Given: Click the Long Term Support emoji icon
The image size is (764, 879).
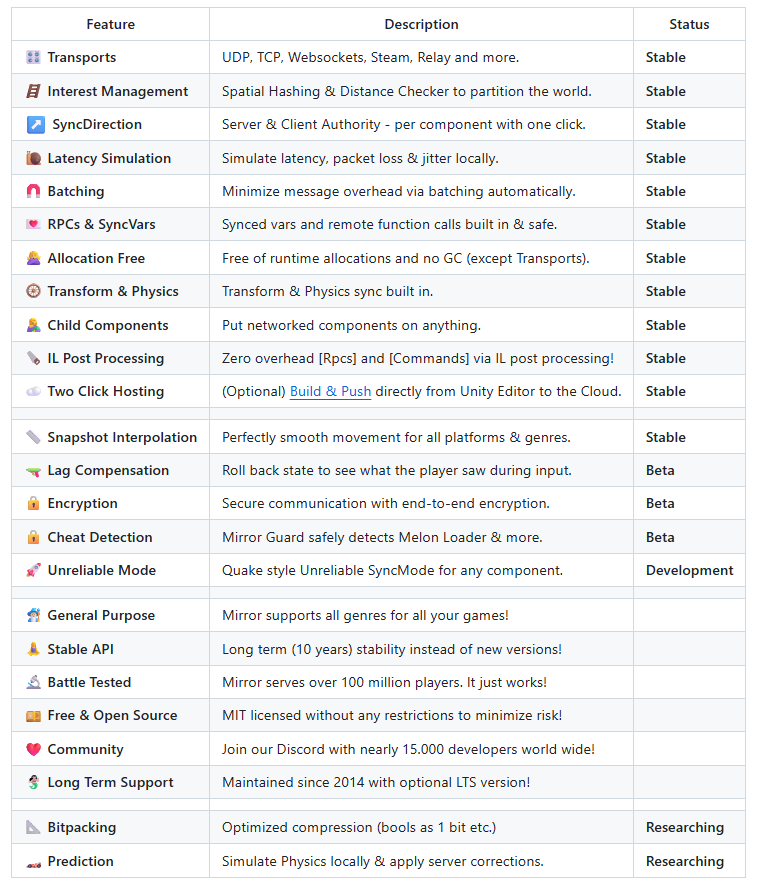Looking at the screenshot, I should pos(34,782).
